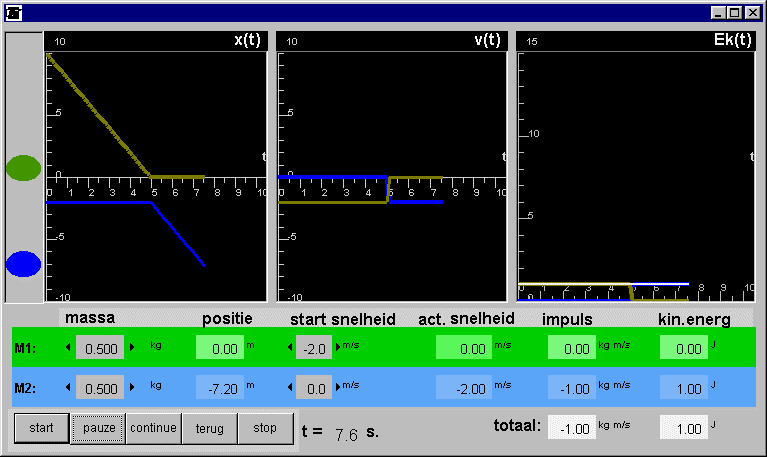
Task: Decrease M2 mass with left arrow
Action: point(68,387)
